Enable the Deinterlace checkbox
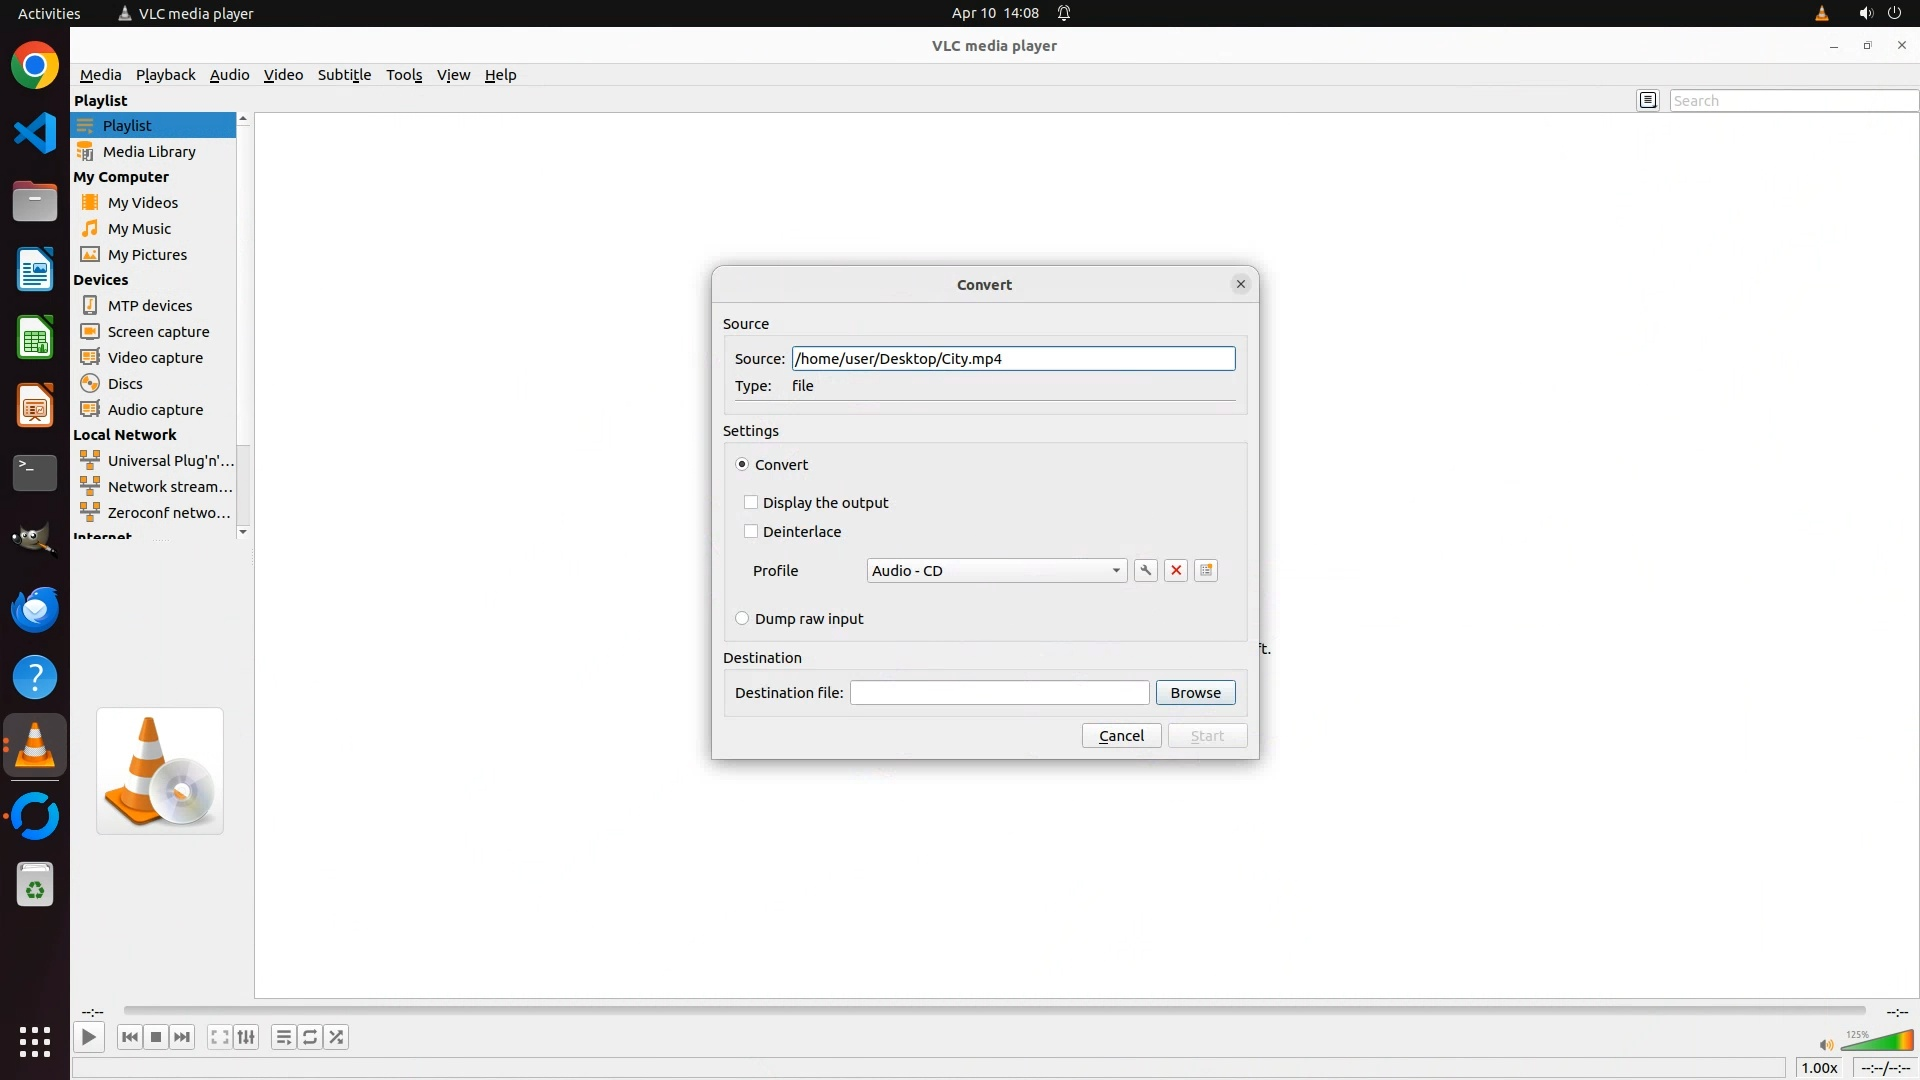Image resolution: width=1920 pixels, height=1080 pixels. point(751,531)
